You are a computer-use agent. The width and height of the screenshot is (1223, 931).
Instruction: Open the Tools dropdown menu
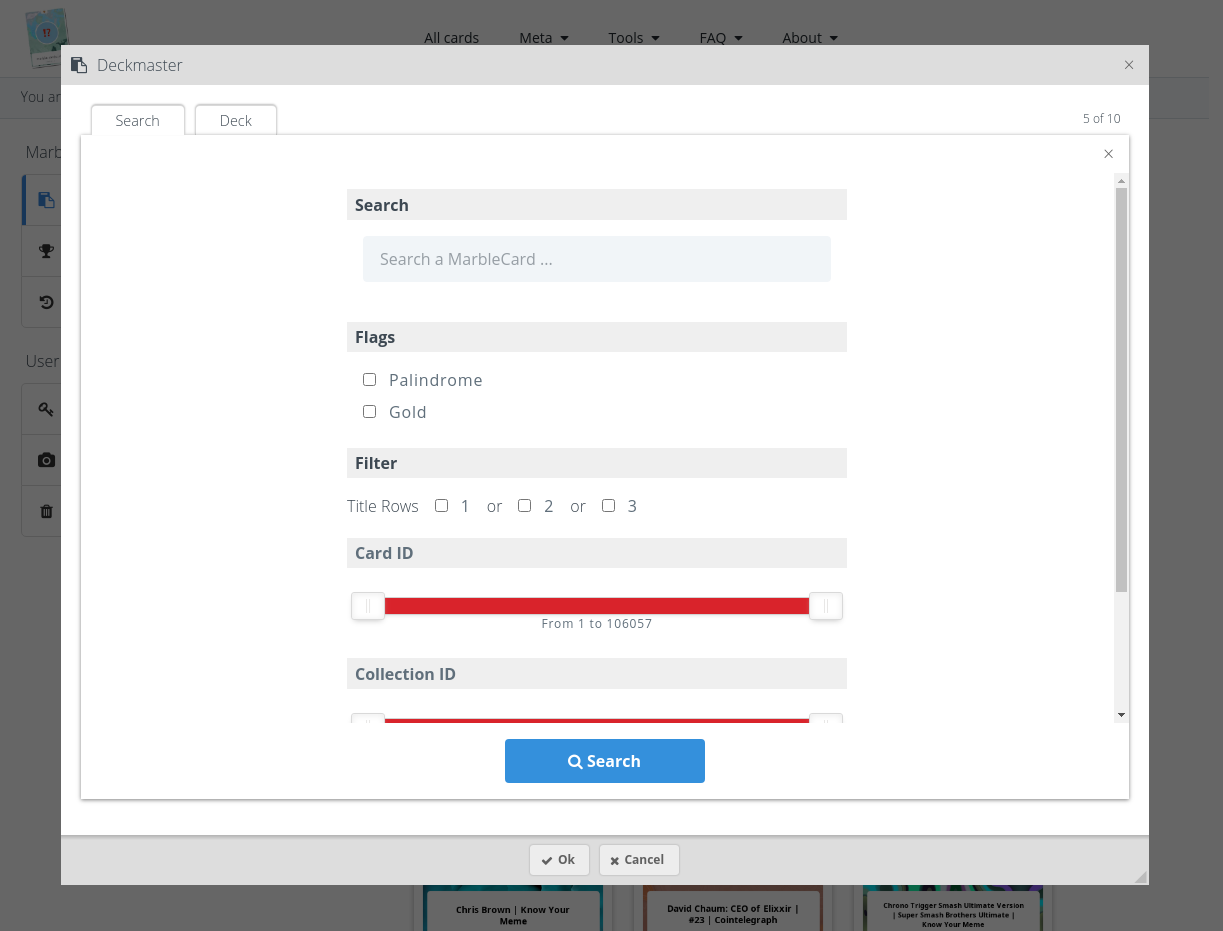click(x=633, y=38)
